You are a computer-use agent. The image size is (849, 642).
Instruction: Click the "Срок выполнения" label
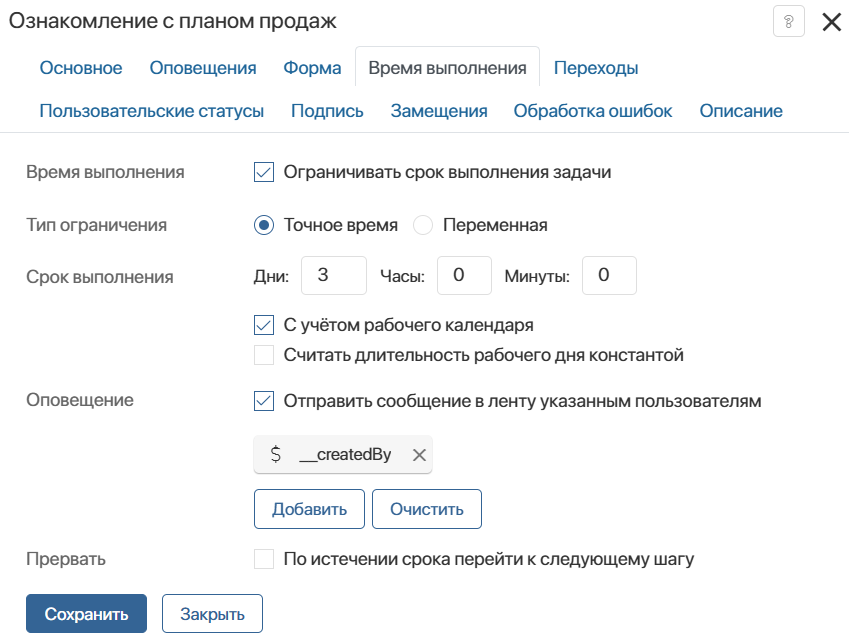click(100, 277)
